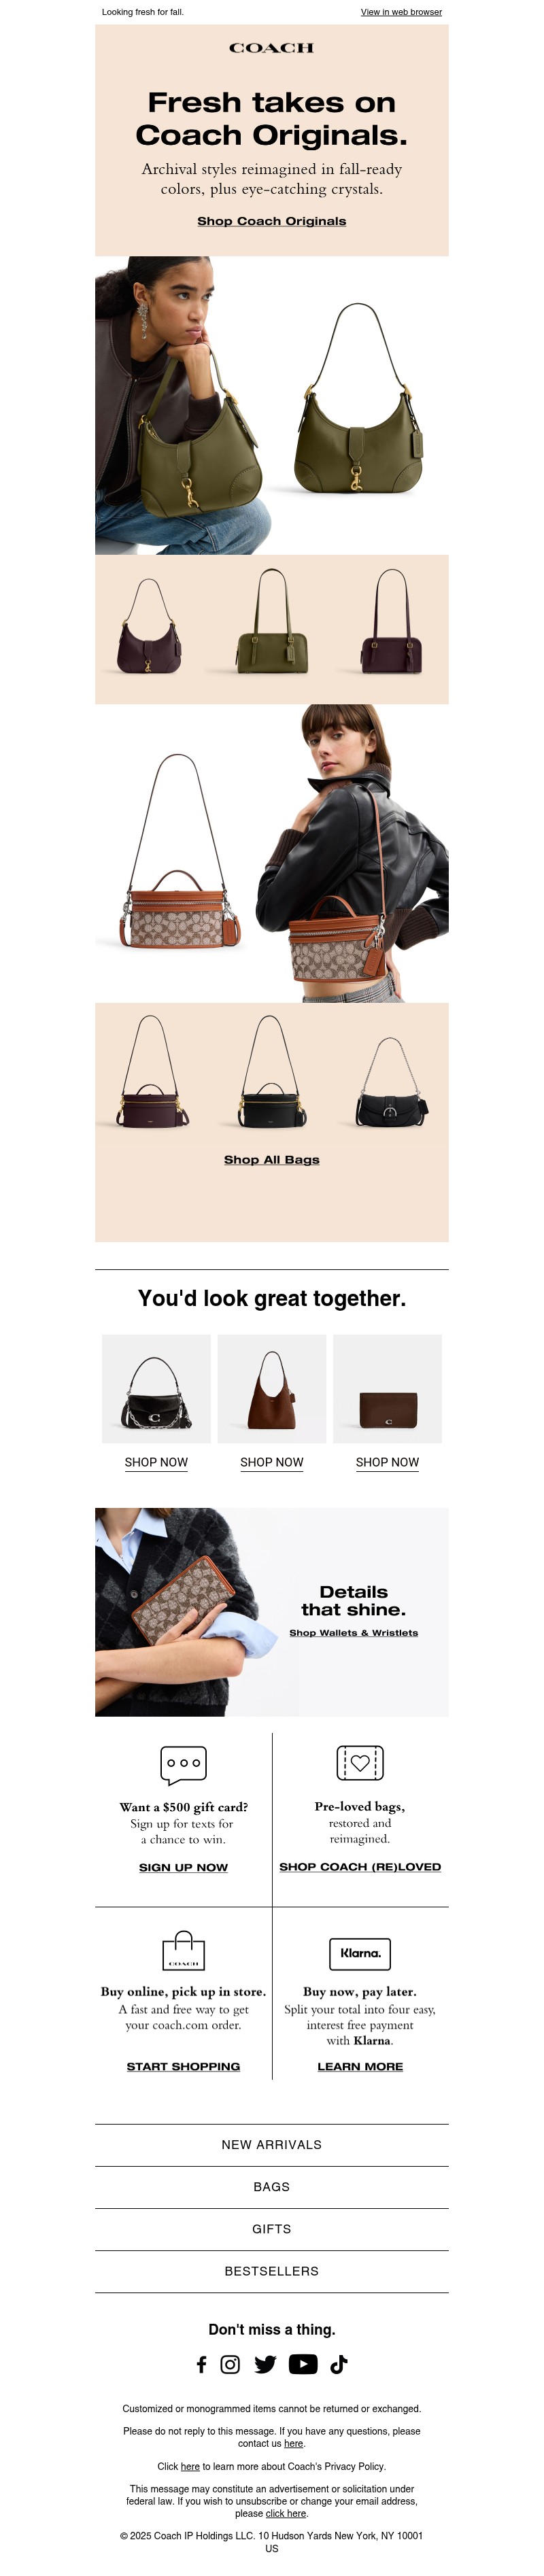Follow the Shop All Bags link
This screenshot has width=544, height=2576.
(272, 1160)
